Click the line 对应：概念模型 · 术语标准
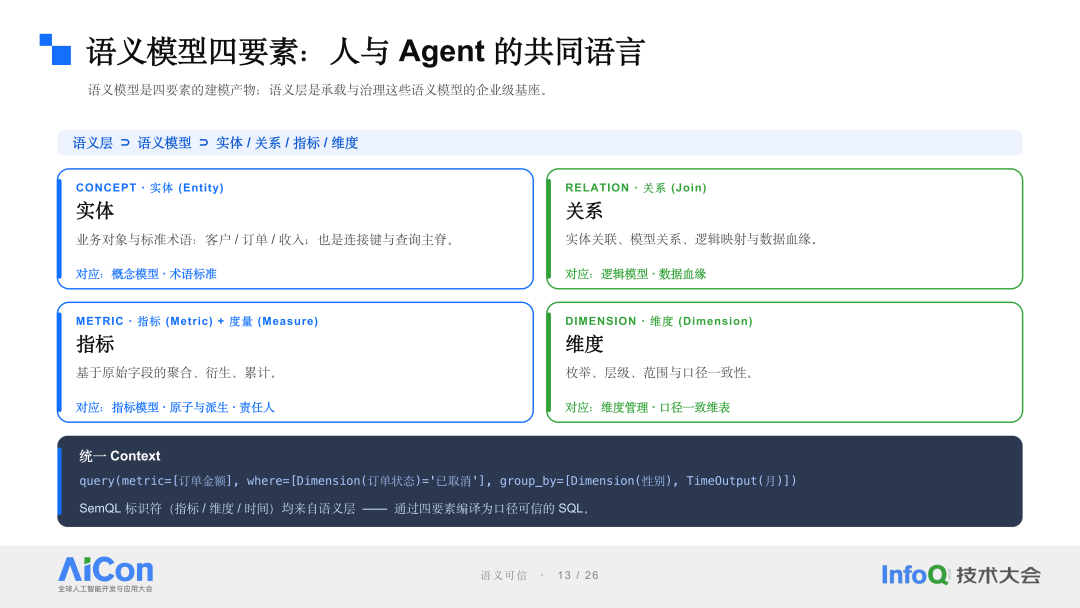The width and height of the screenshot is (1080, 608). 146,274
